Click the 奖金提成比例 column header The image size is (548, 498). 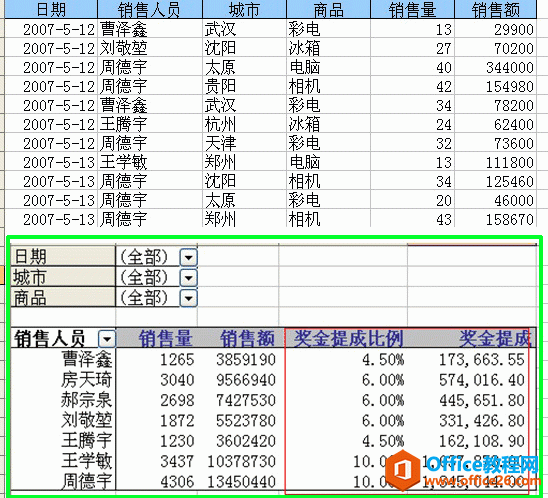(x=349, y=338)
